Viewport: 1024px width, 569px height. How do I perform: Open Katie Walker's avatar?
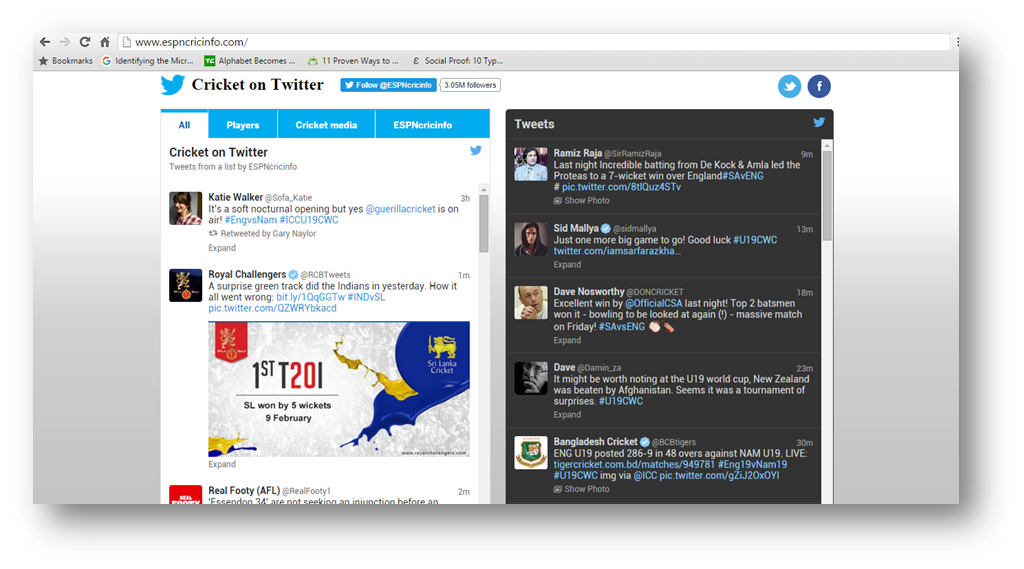[185, 208]
